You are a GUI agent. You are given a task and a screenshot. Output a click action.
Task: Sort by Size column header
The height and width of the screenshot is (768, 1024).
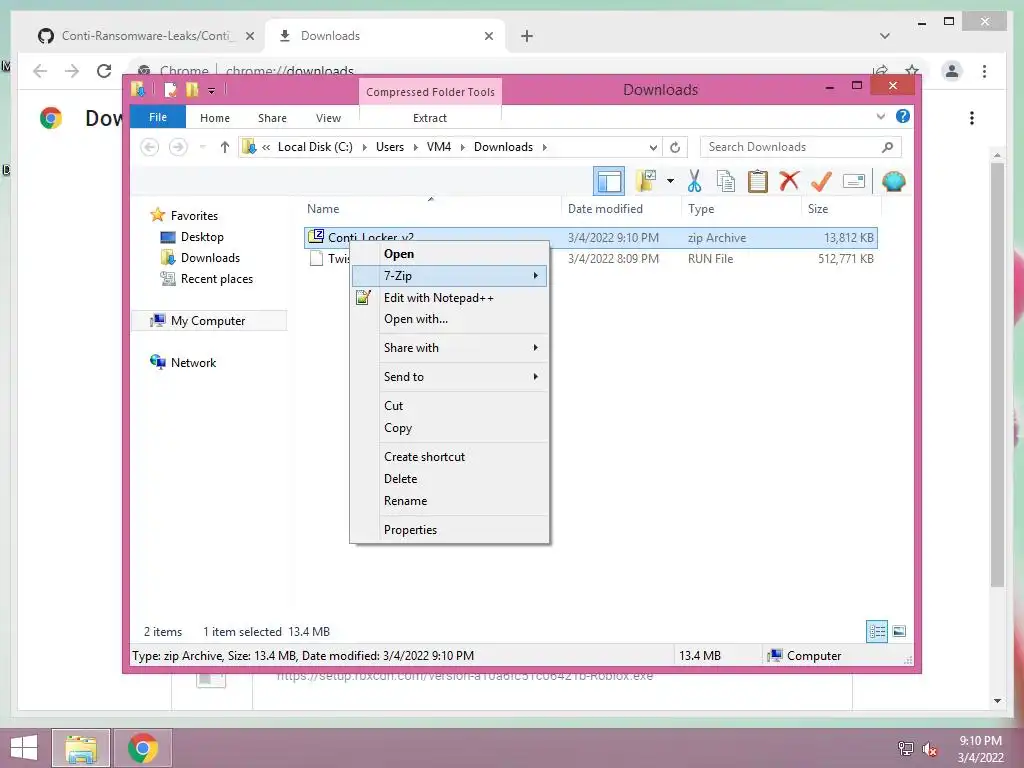point(841,209)
